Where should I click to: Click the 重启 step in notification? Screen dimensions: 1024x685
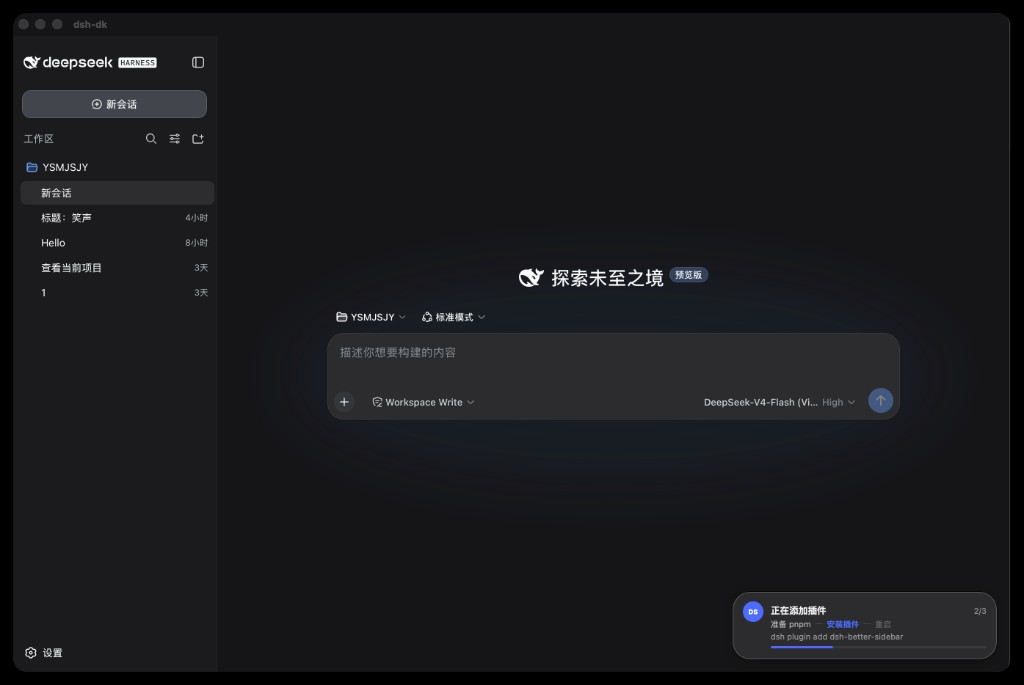tap(883, 624)
